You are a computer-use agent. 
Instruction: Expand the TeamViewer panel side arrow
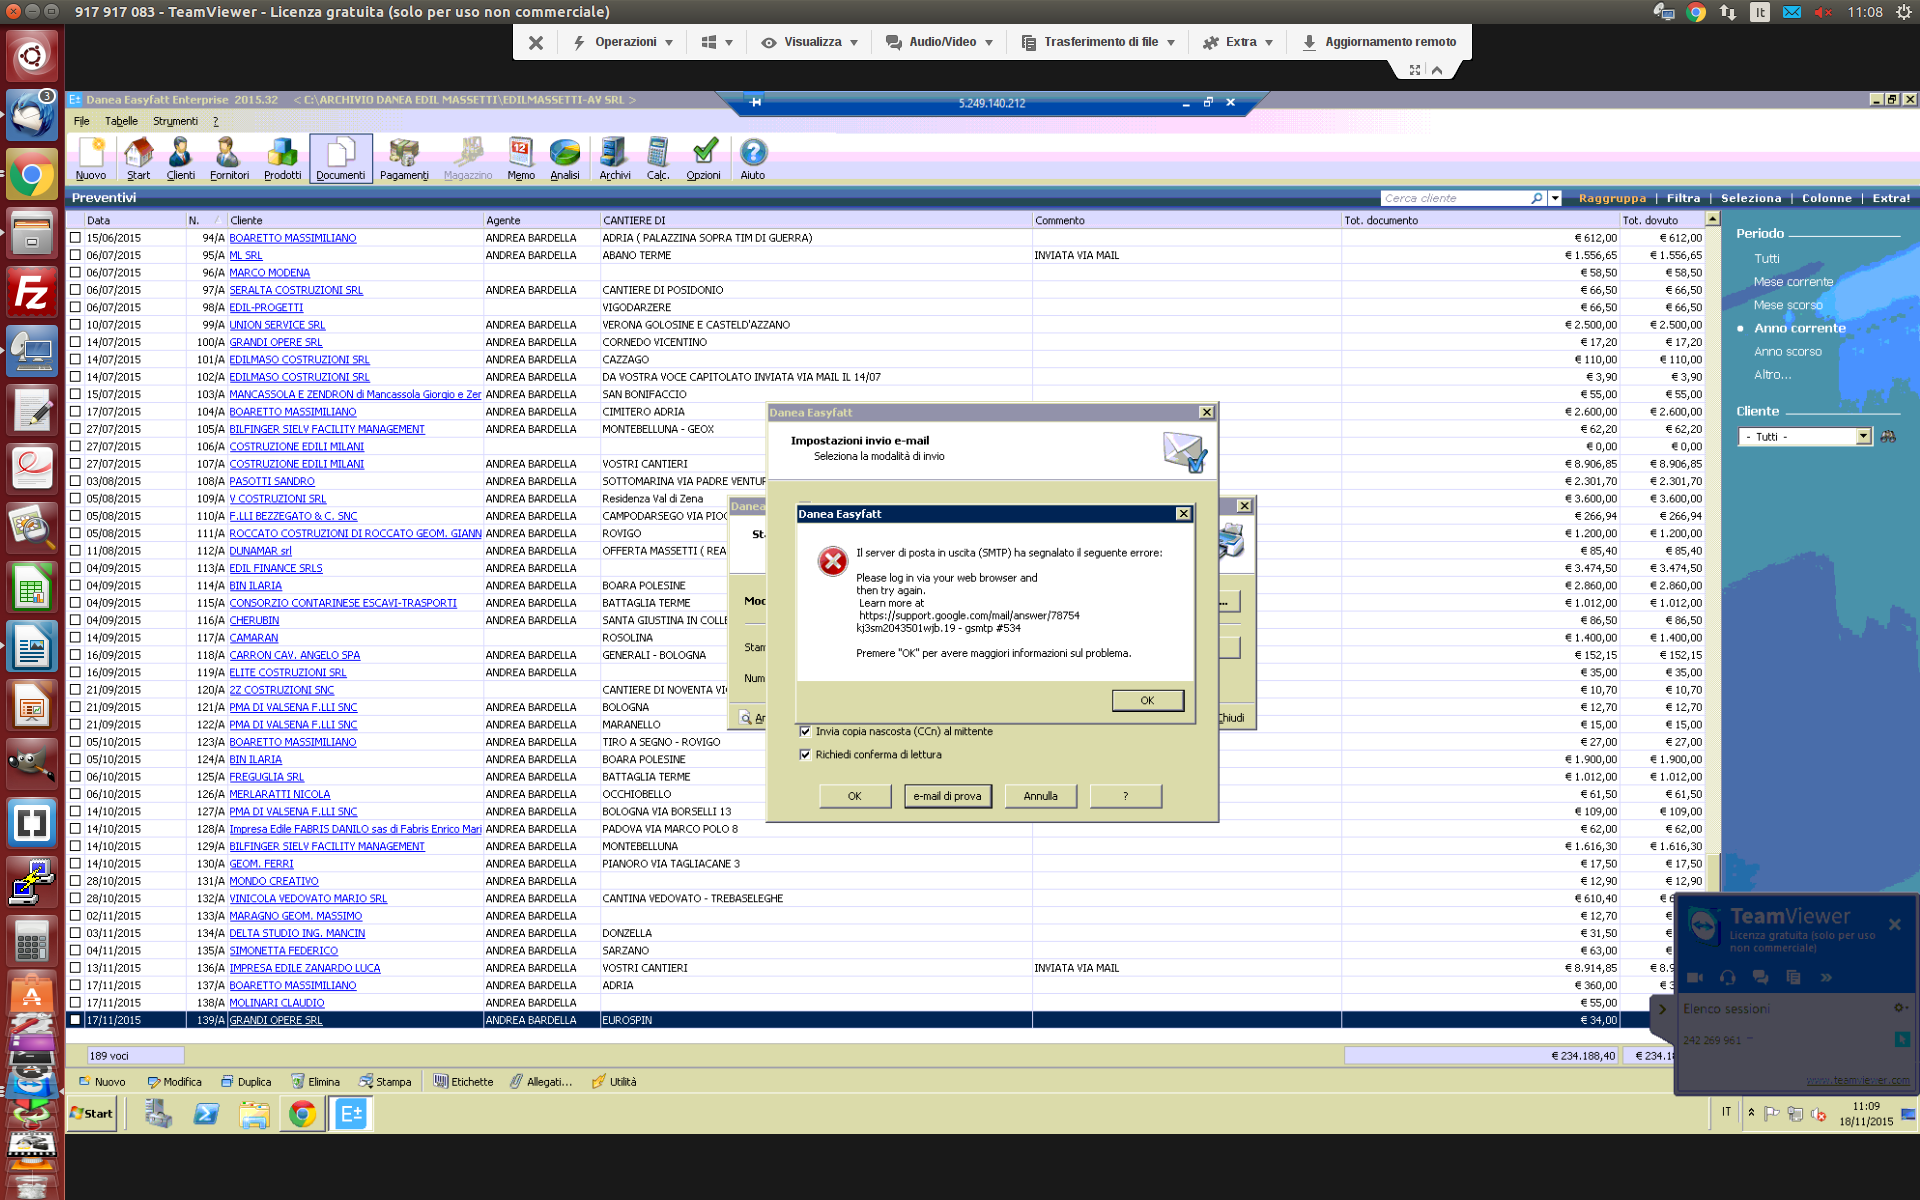pos(1663,1009)
